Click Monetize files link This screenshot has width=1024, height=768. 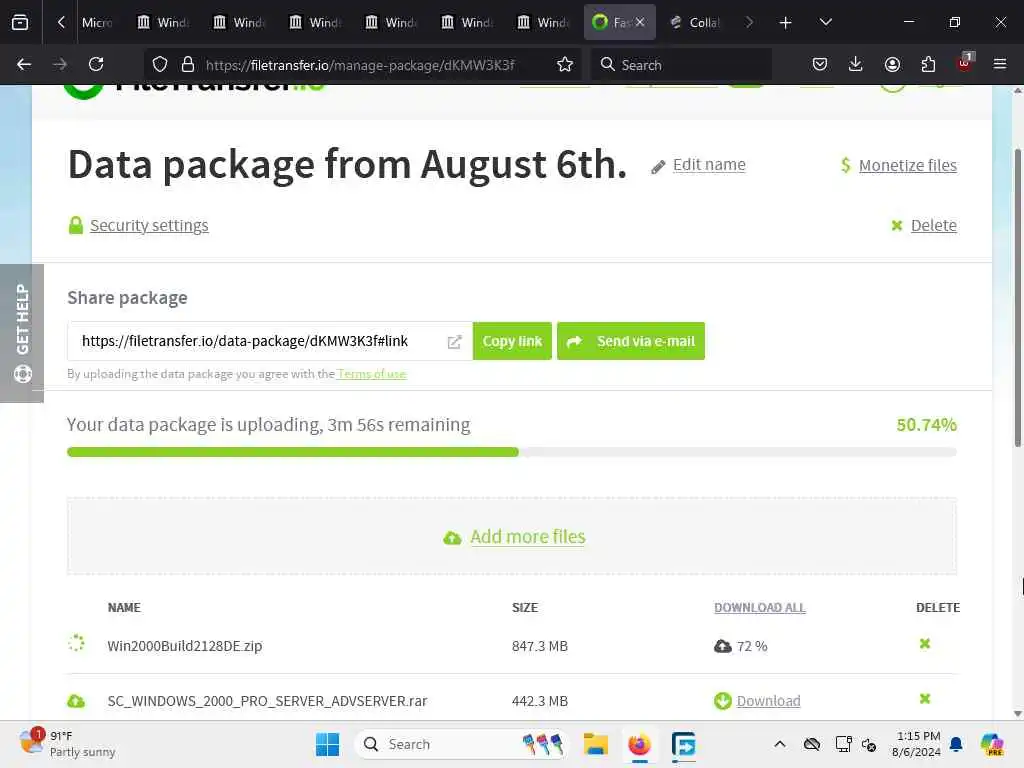908,165
